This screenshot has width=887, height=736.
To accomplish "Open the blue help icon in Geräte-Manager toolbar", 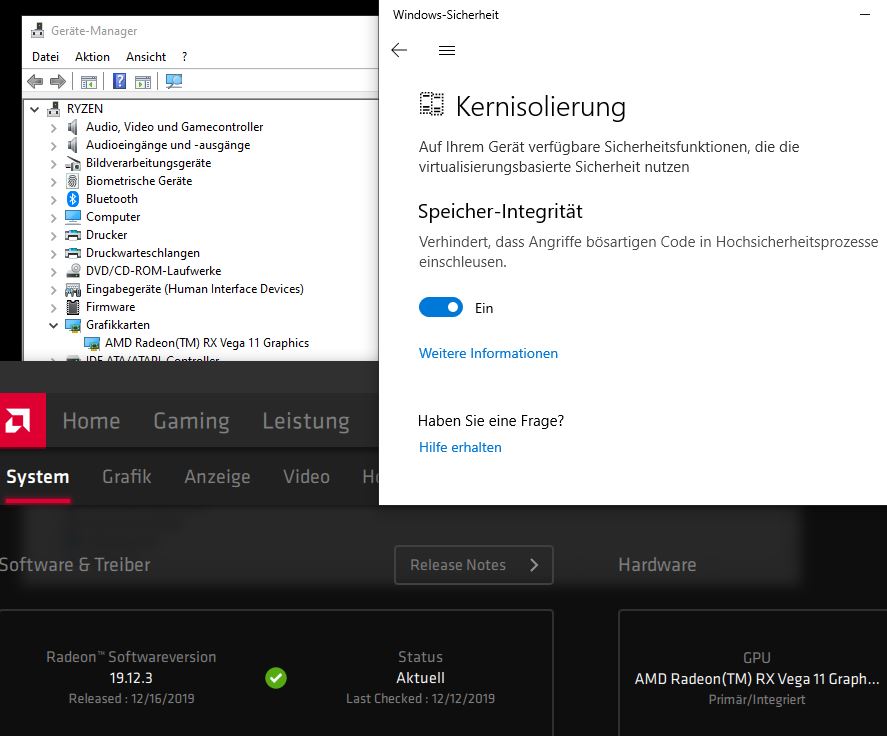I will (x=119, y=81).
